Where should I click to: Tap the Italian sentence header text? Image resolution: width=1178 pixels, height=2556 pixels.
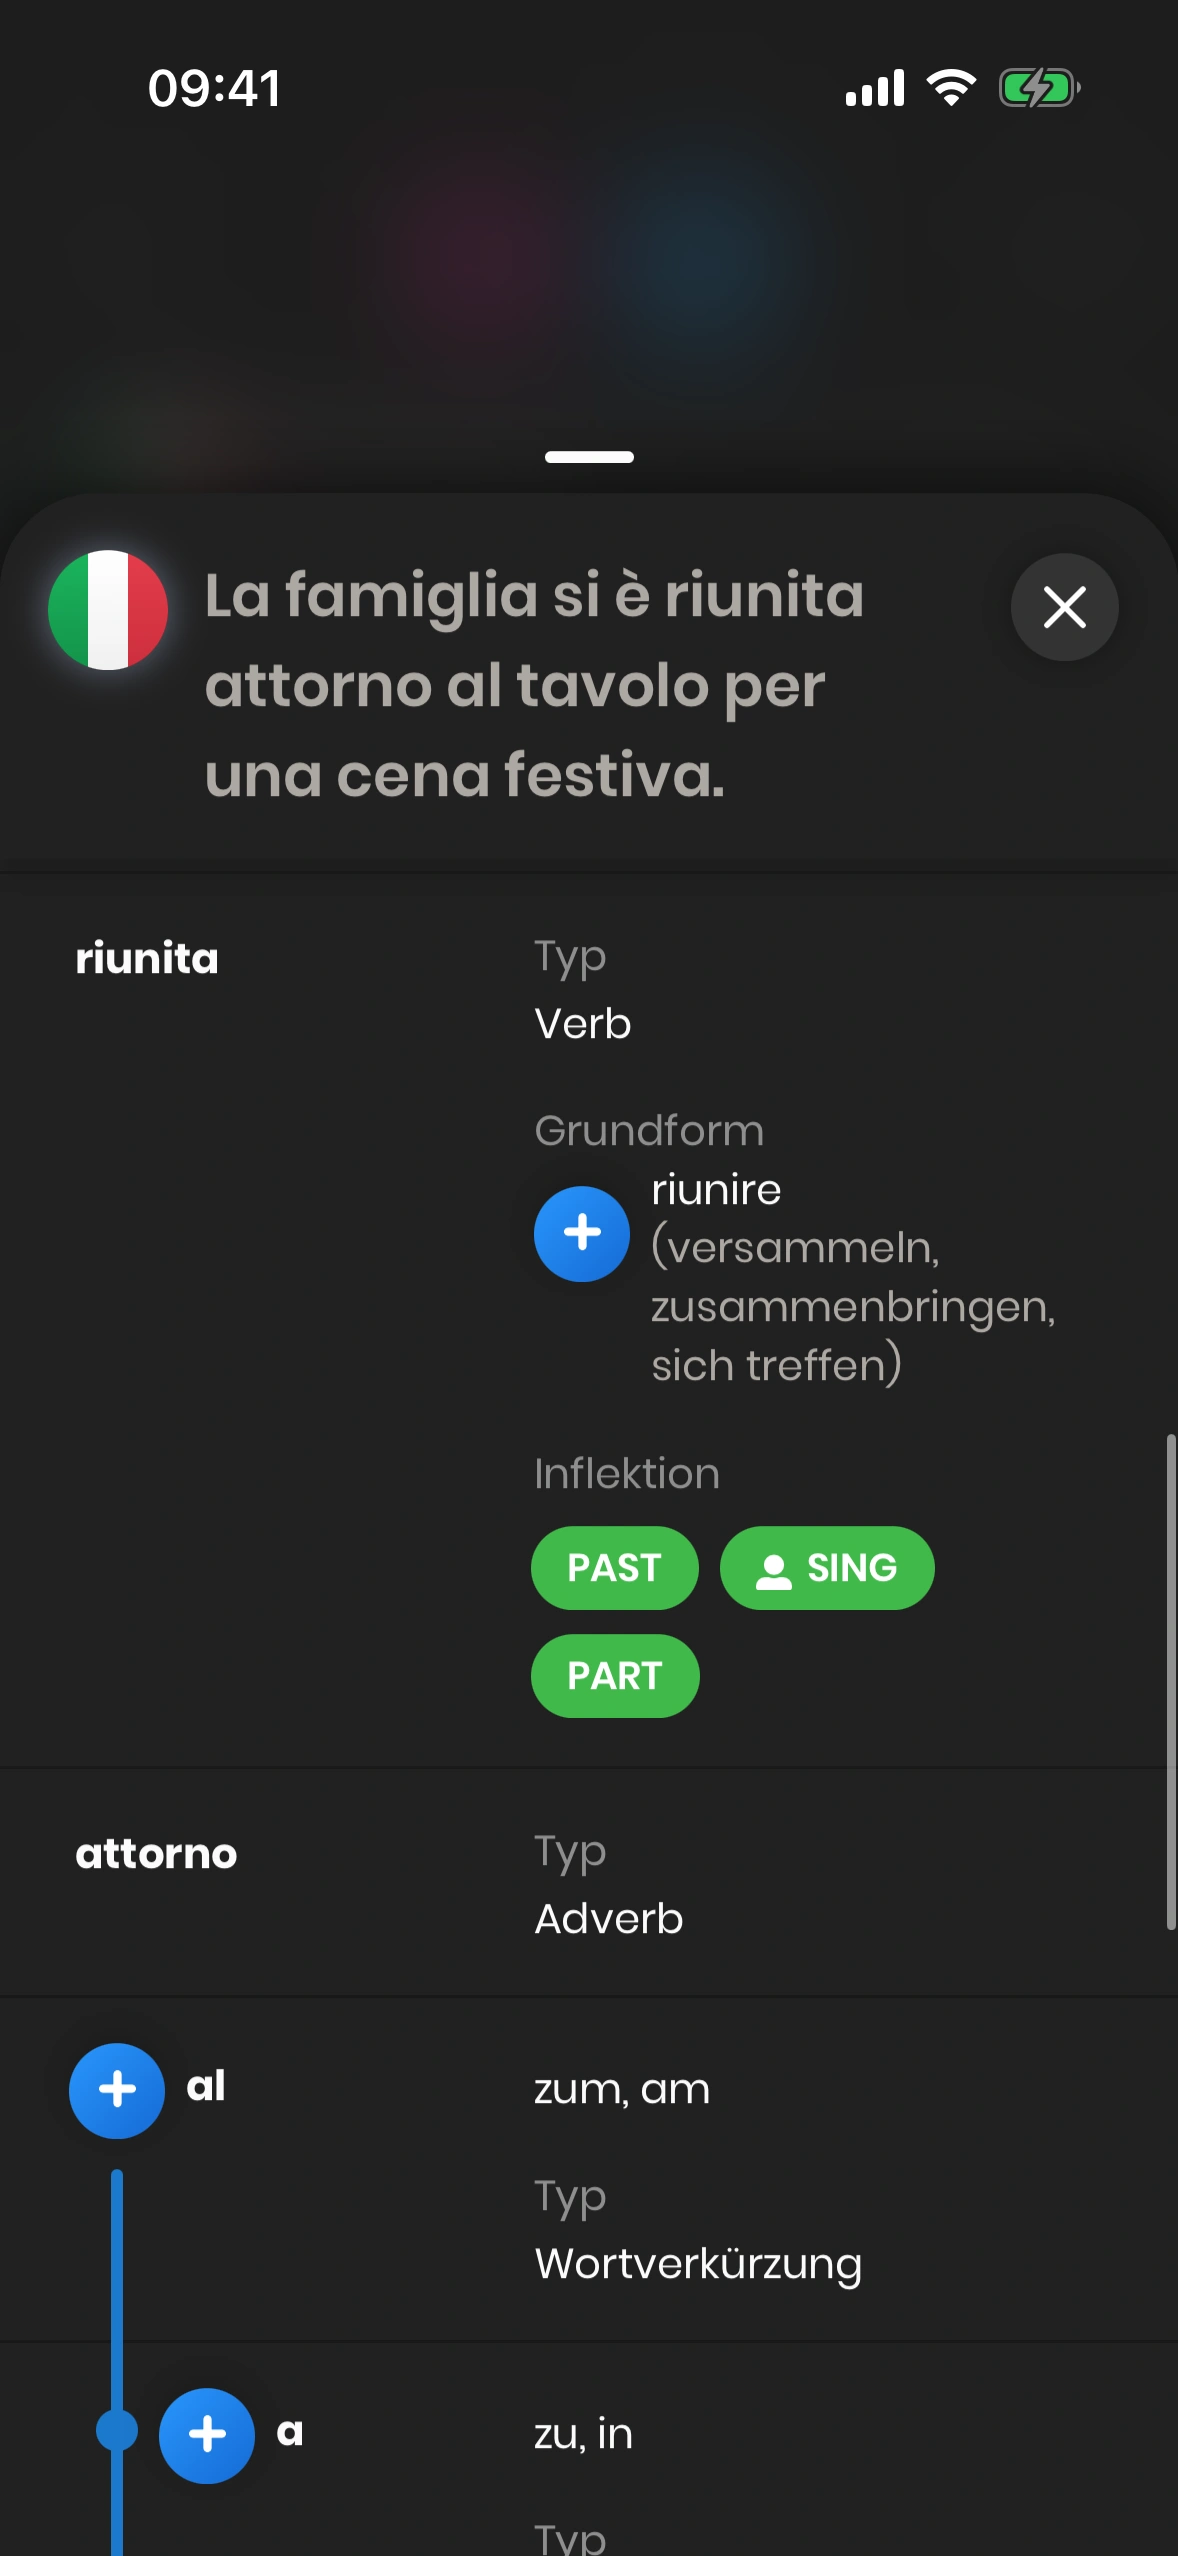[x=534, y=684]
